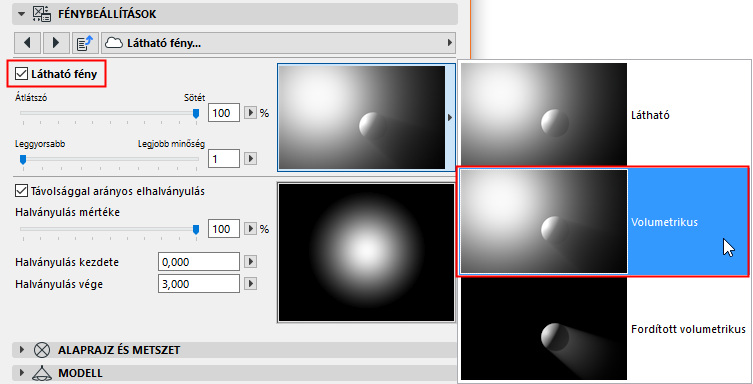Expand the MODELL section

pyautogui.click(x=22, y=372)
